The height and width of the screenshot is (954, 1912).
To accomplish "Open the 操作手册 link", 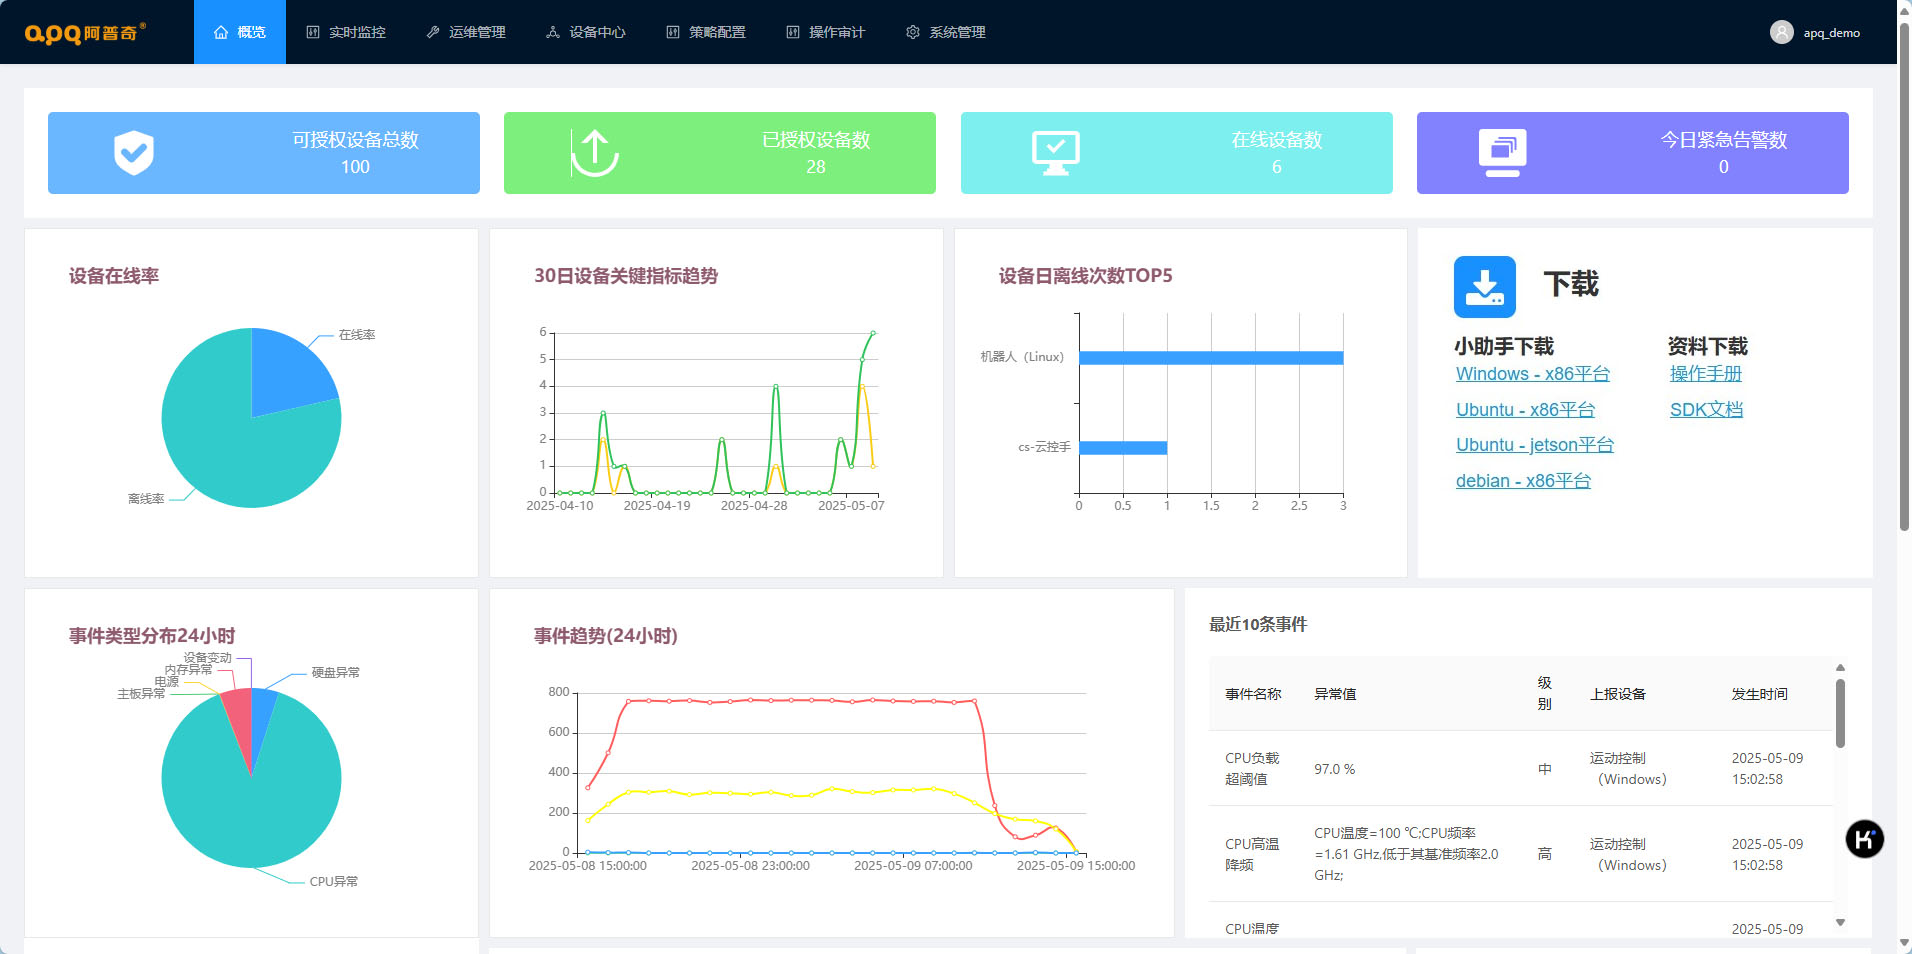I will pos(1705,374).
